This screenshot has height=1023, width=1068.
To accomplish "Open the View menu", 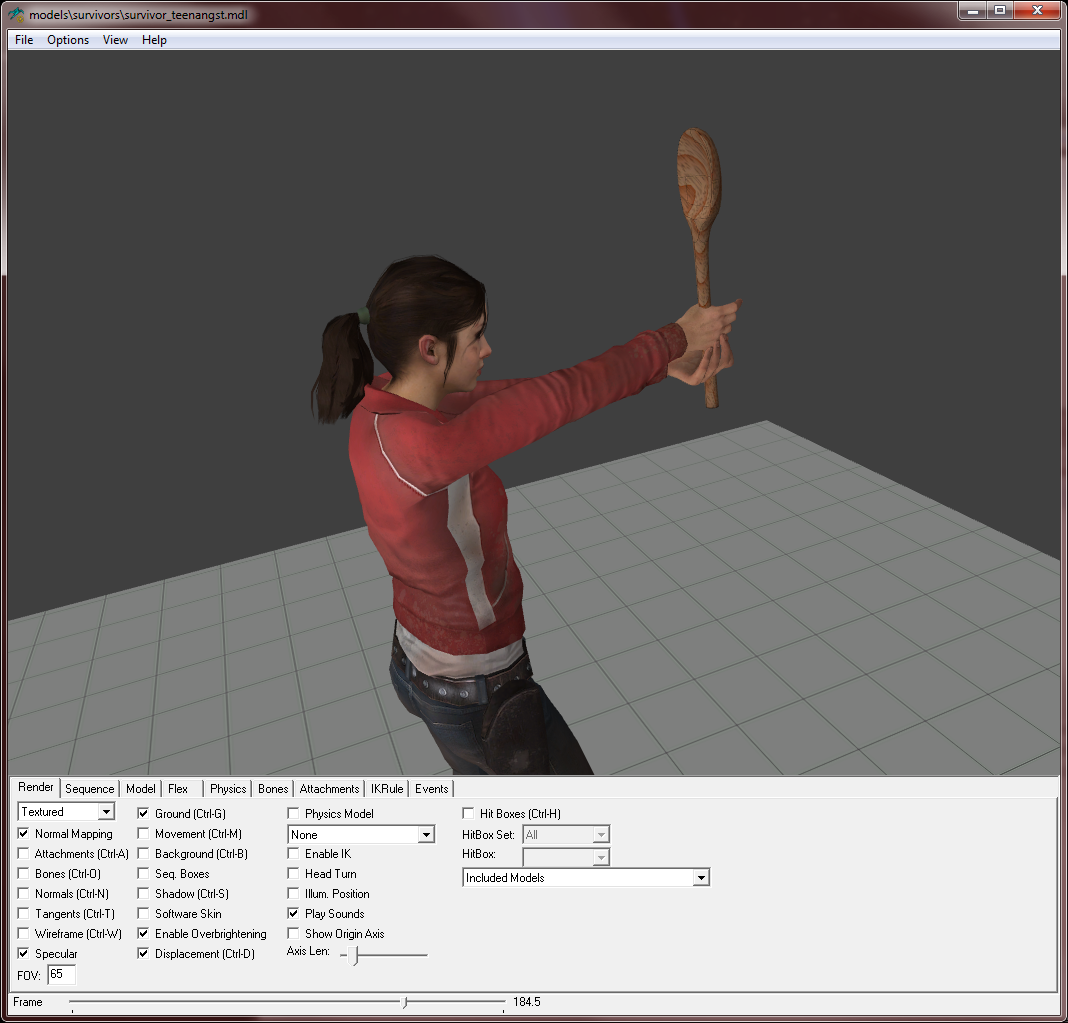I will [x=115, y=40].
